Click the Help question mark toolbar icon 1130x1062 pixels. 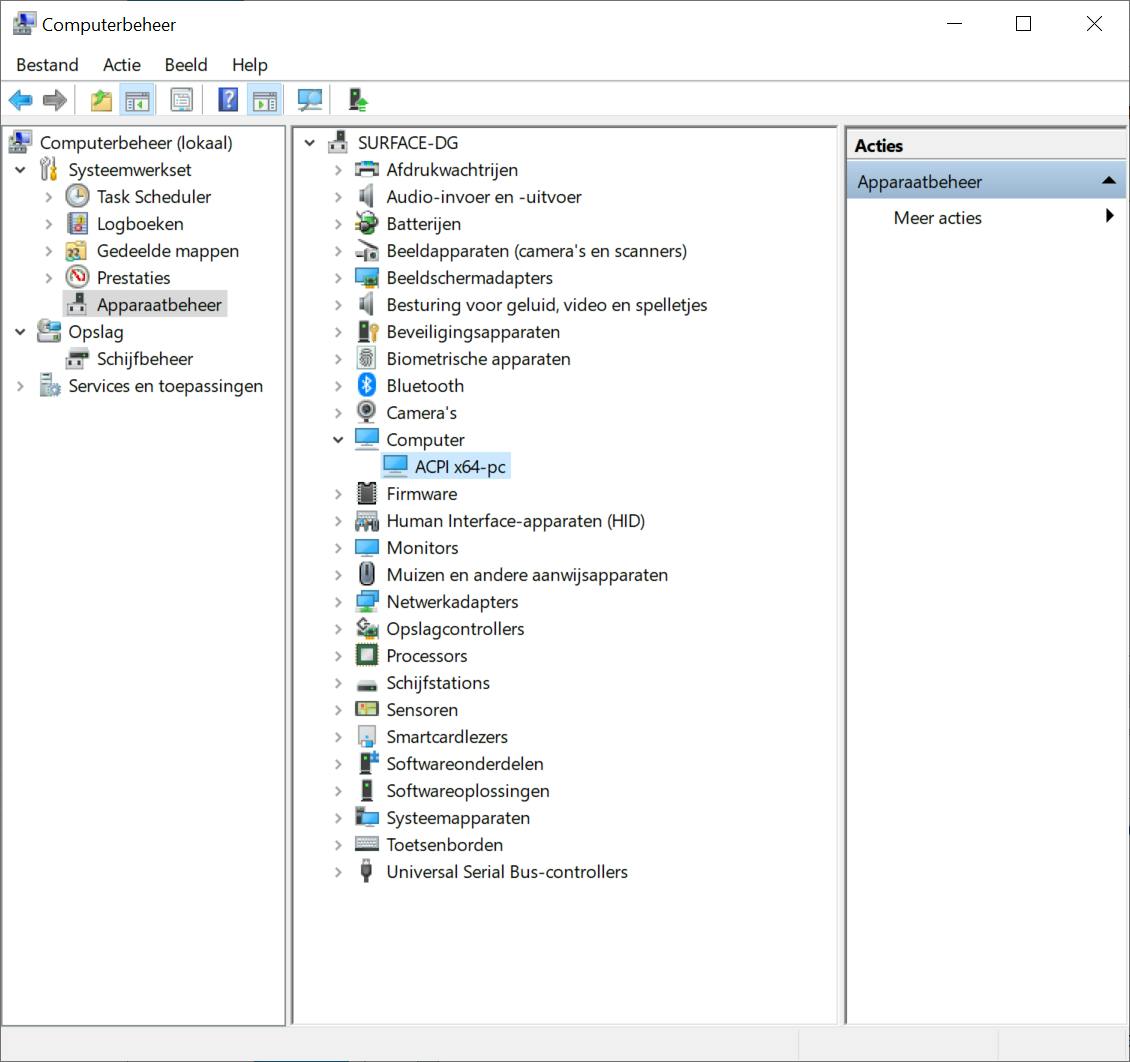[228, 100]
